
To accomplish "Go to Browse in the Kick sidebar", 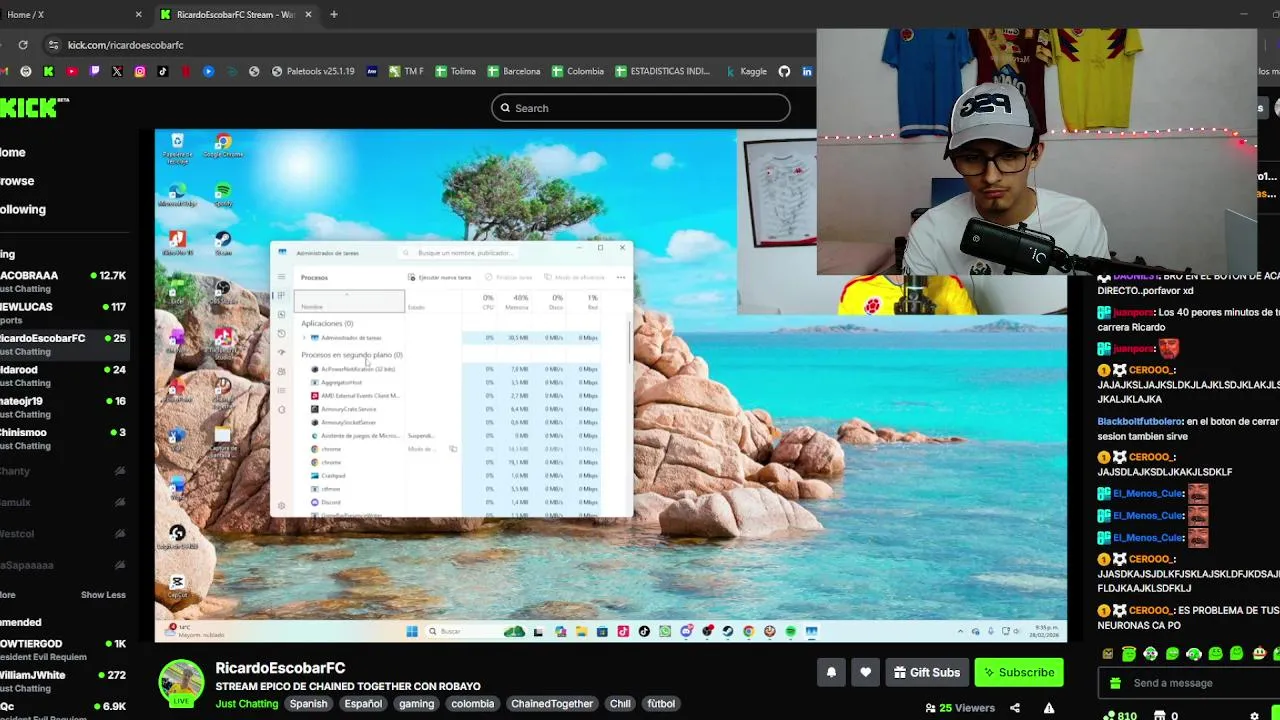I will (17, 181).
